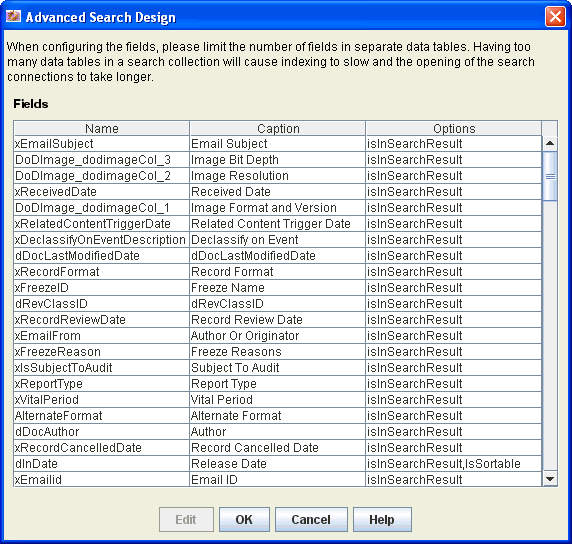Click the fields table scrollbar thumb
The height and width of the screenshot is (544, 572).
click(550, 176)
